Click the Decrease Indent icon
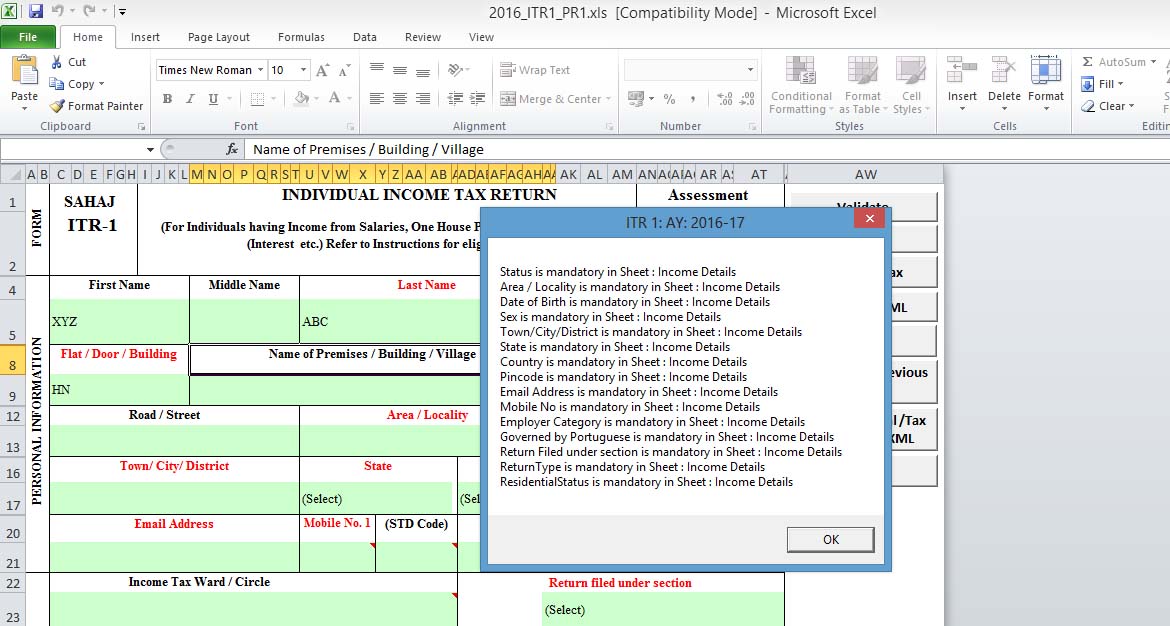This screenshot has height=626, width=1170. (455, 98)
